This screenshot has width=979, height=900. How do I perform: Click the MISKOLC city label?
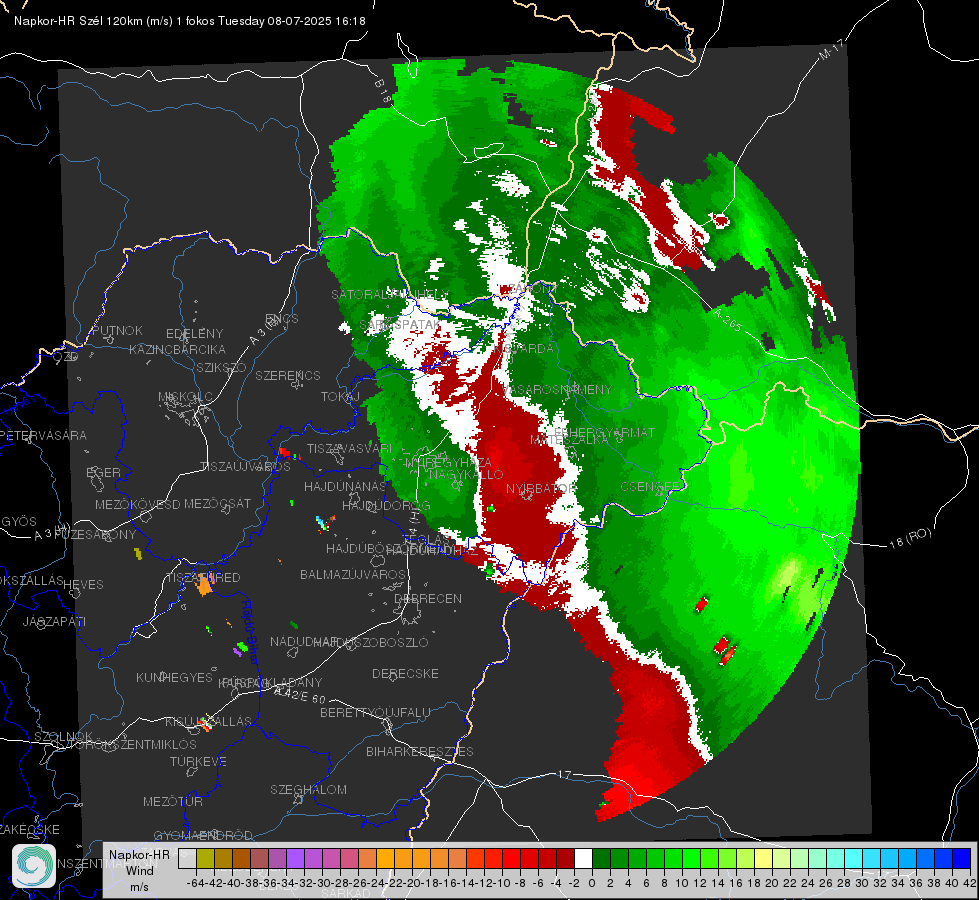(x=185, y=397)
